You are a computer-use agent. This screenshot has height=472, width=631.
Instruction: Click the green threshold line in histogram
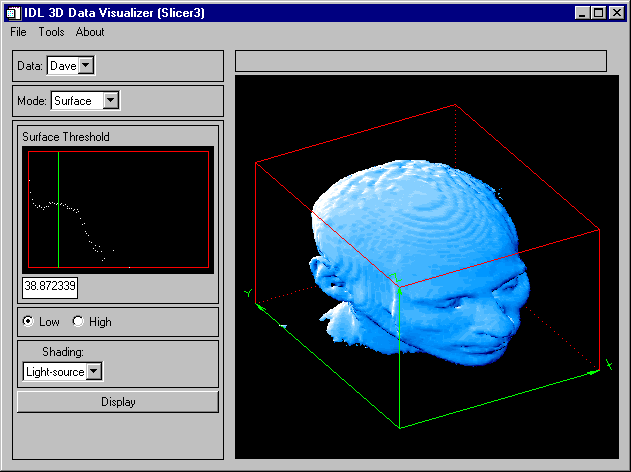point(59,209)
